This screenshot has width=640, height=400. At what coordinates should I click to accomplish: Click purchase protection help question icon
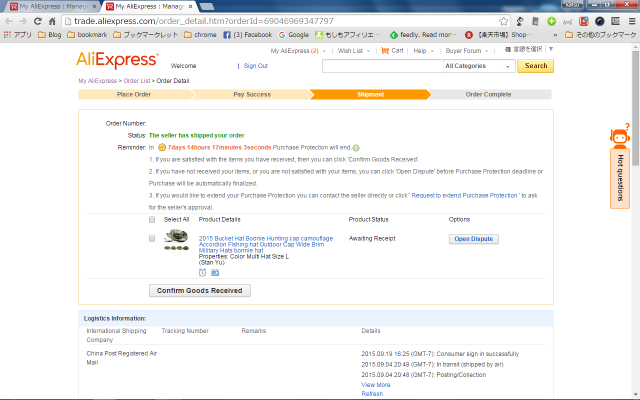coord(356,148)
